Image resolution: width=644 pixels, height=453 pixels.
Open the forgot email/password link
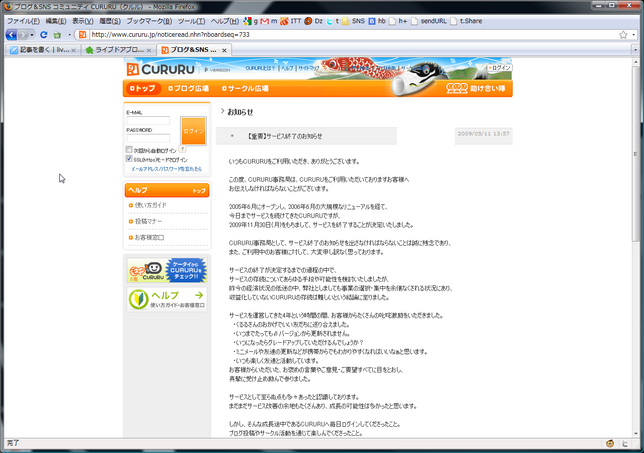(x=166, y=169)
